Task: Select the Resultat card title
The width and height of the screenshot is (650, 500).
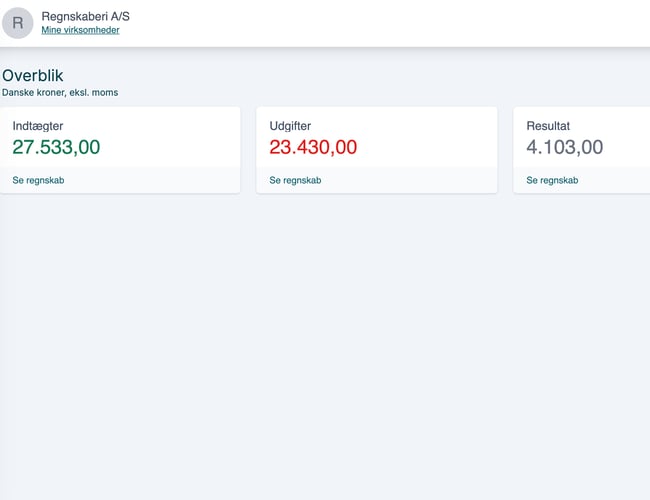Action: (x=548, y=126)
